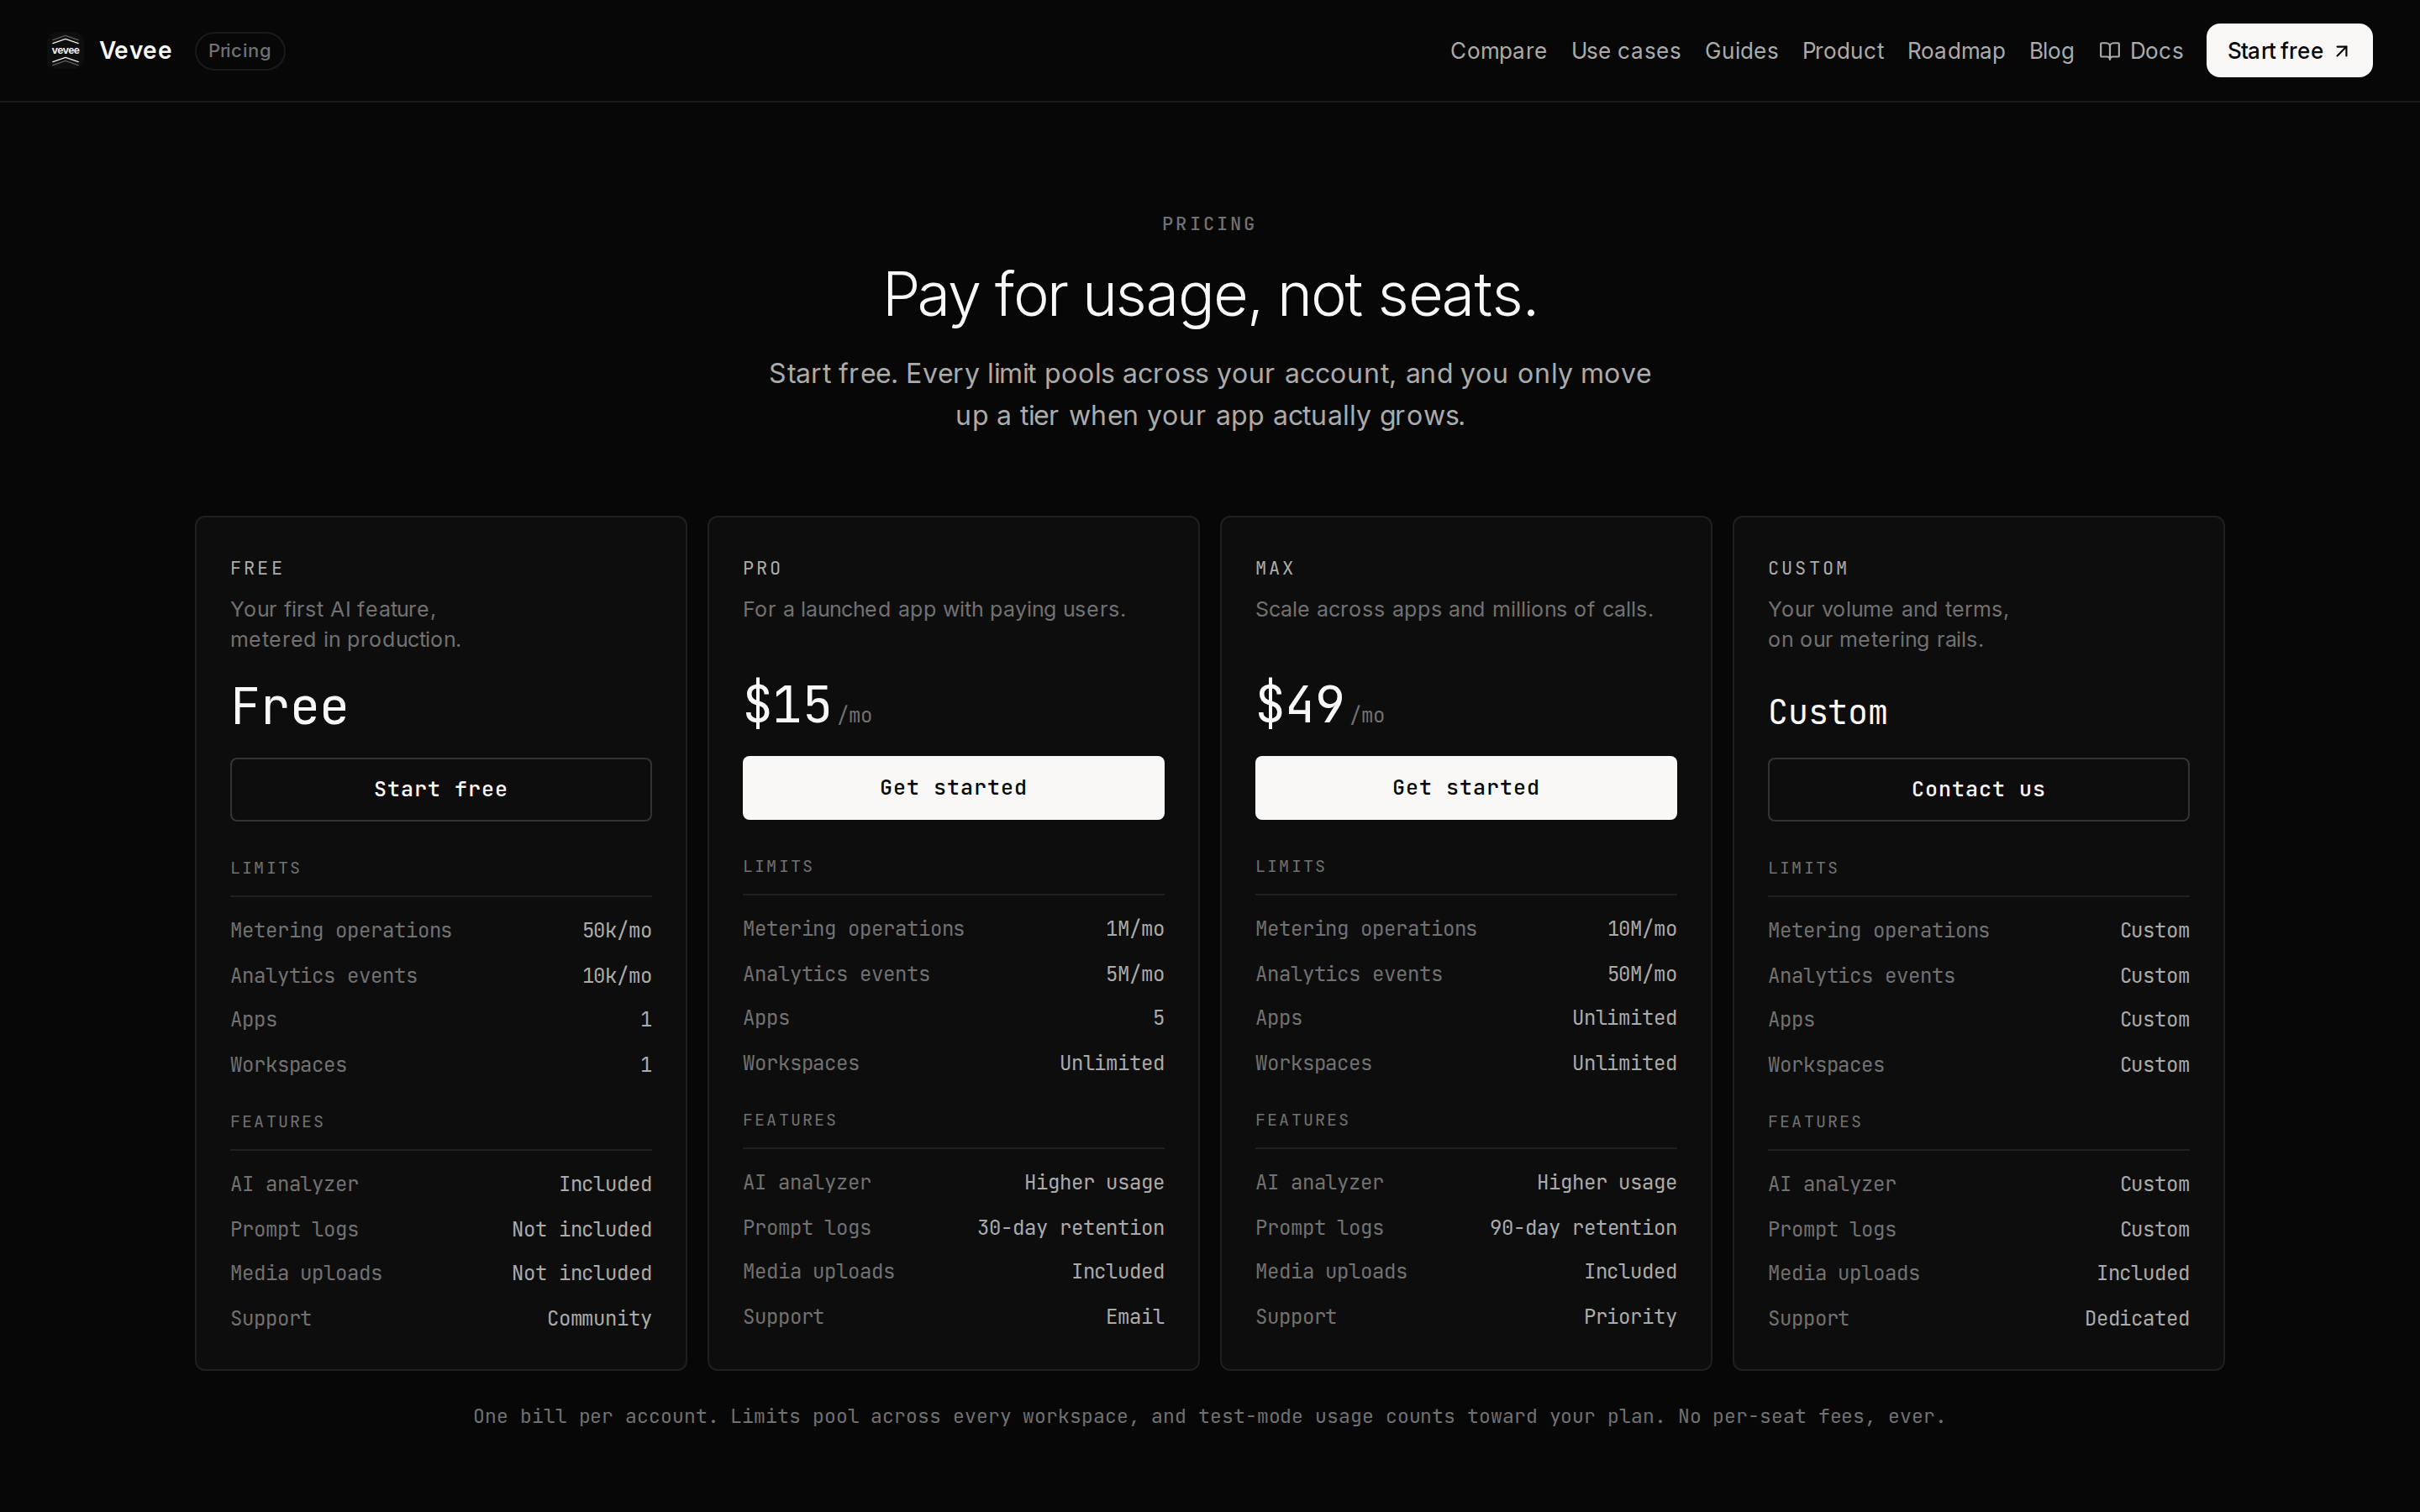
Task: Click Apps 'Unlimited' value in Max plan
Action: [x=1624, y=1018]
